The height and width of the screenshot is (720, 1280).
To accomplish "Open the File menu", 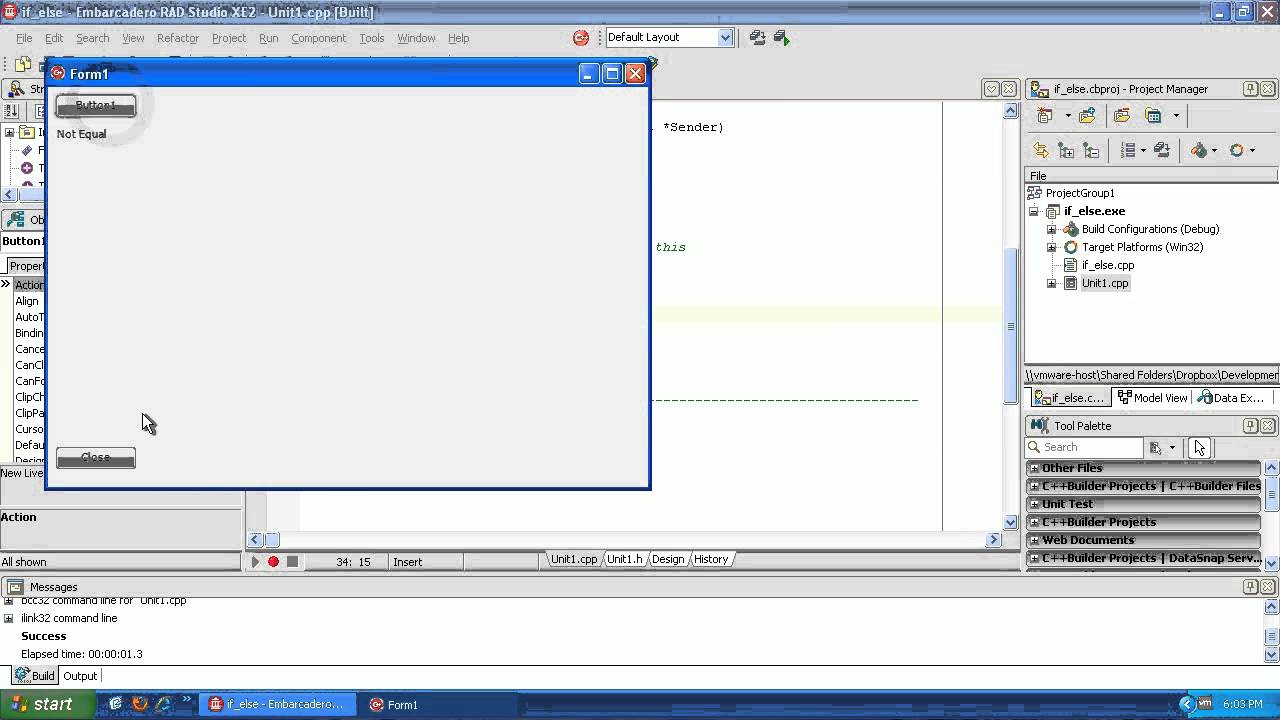I will 24,38.
